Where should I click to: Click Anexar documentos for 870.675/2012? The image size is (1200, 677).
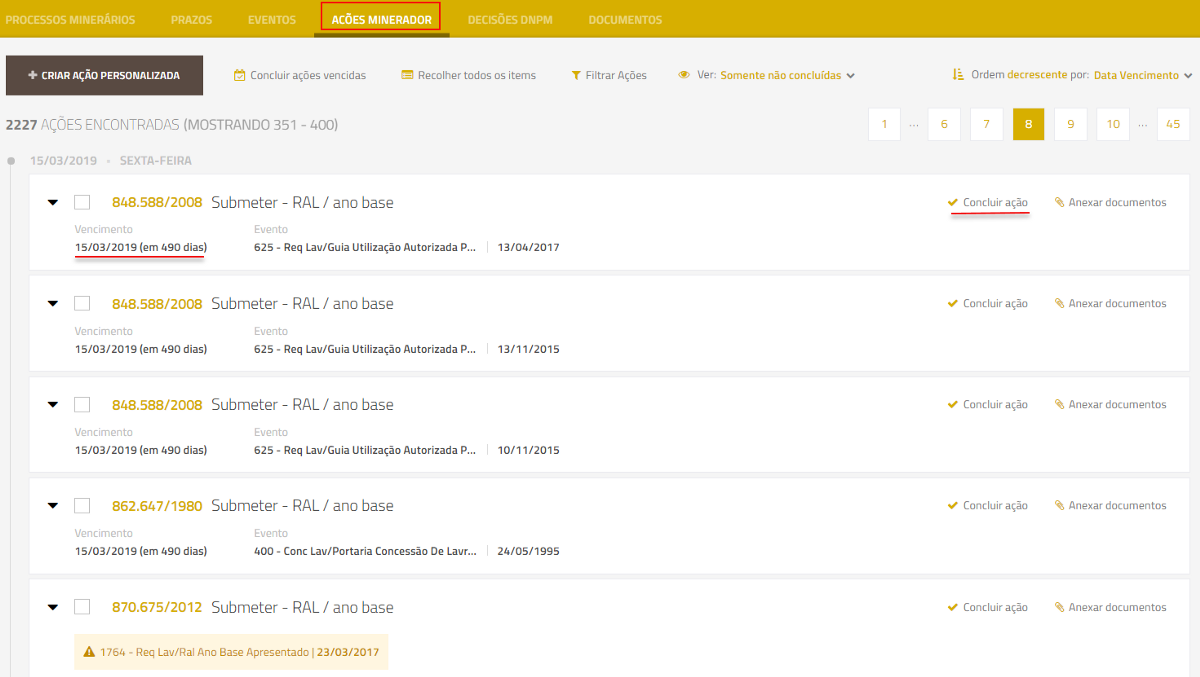click(x=1110, y=607)
